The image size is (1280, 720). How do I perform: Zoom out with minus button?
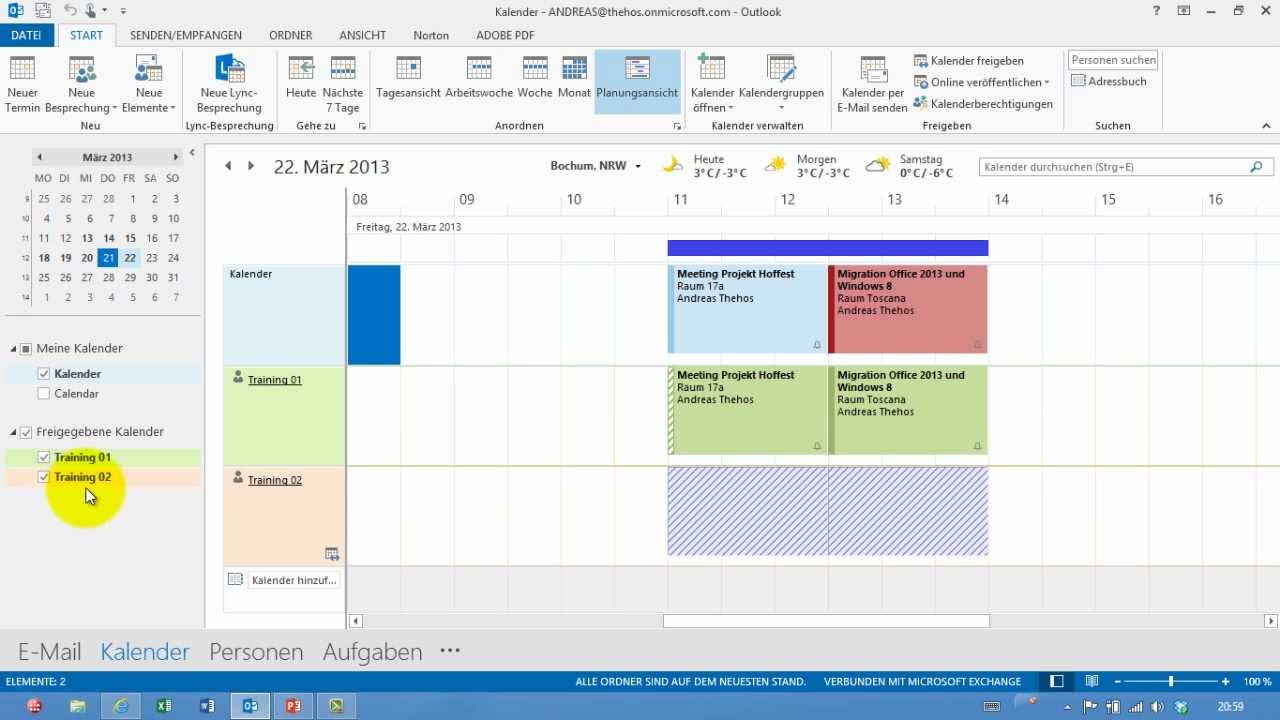pyautogui.click(x=1118, y=681)
